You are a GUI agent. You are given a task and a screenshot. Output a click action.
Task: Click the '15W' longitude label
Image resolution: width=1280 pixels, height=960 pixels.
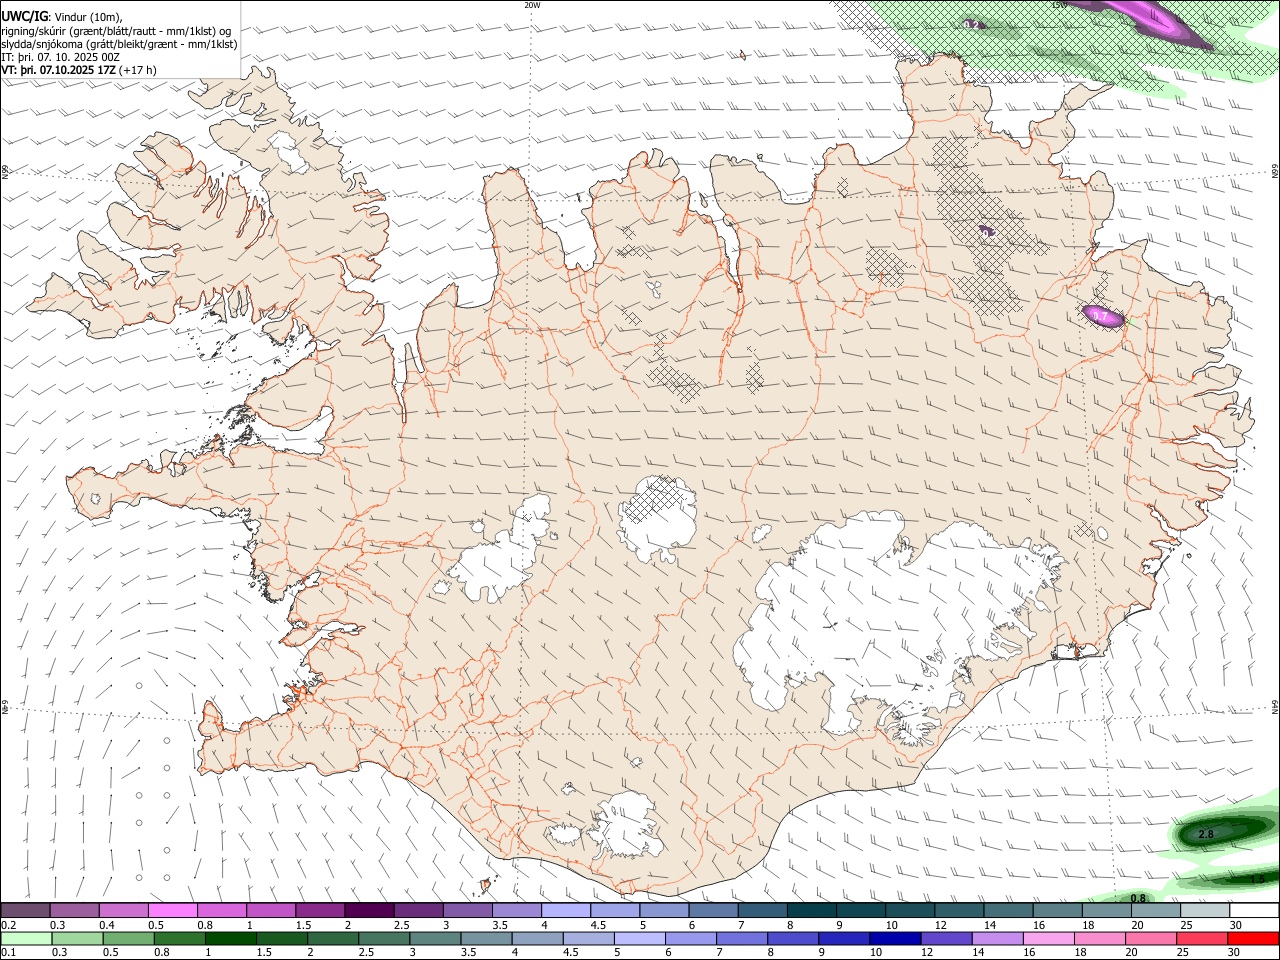click(x=1058, y=5)
